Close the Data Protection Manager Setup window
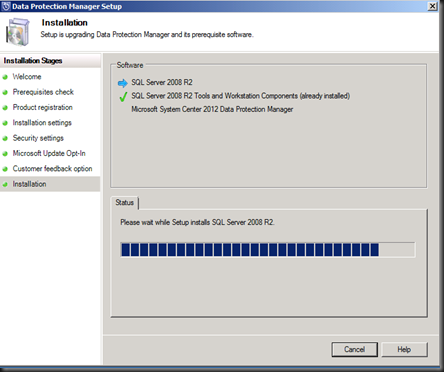444x372 pixels. 432,6
